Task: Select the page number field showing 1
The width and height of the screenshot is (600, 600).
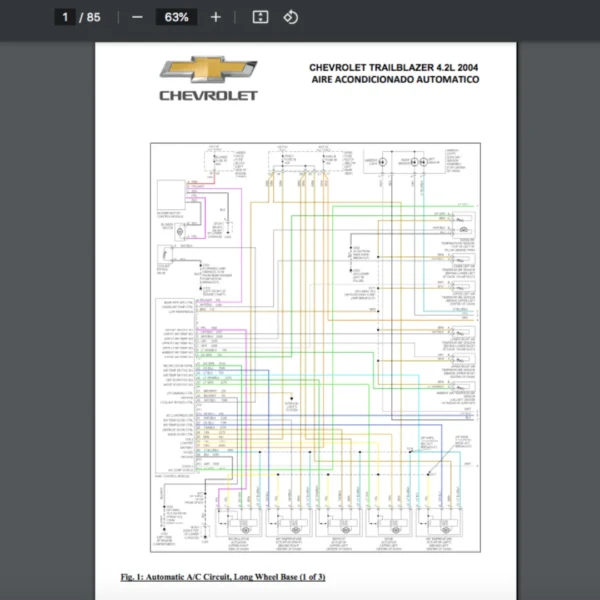Action: point(65,17)
